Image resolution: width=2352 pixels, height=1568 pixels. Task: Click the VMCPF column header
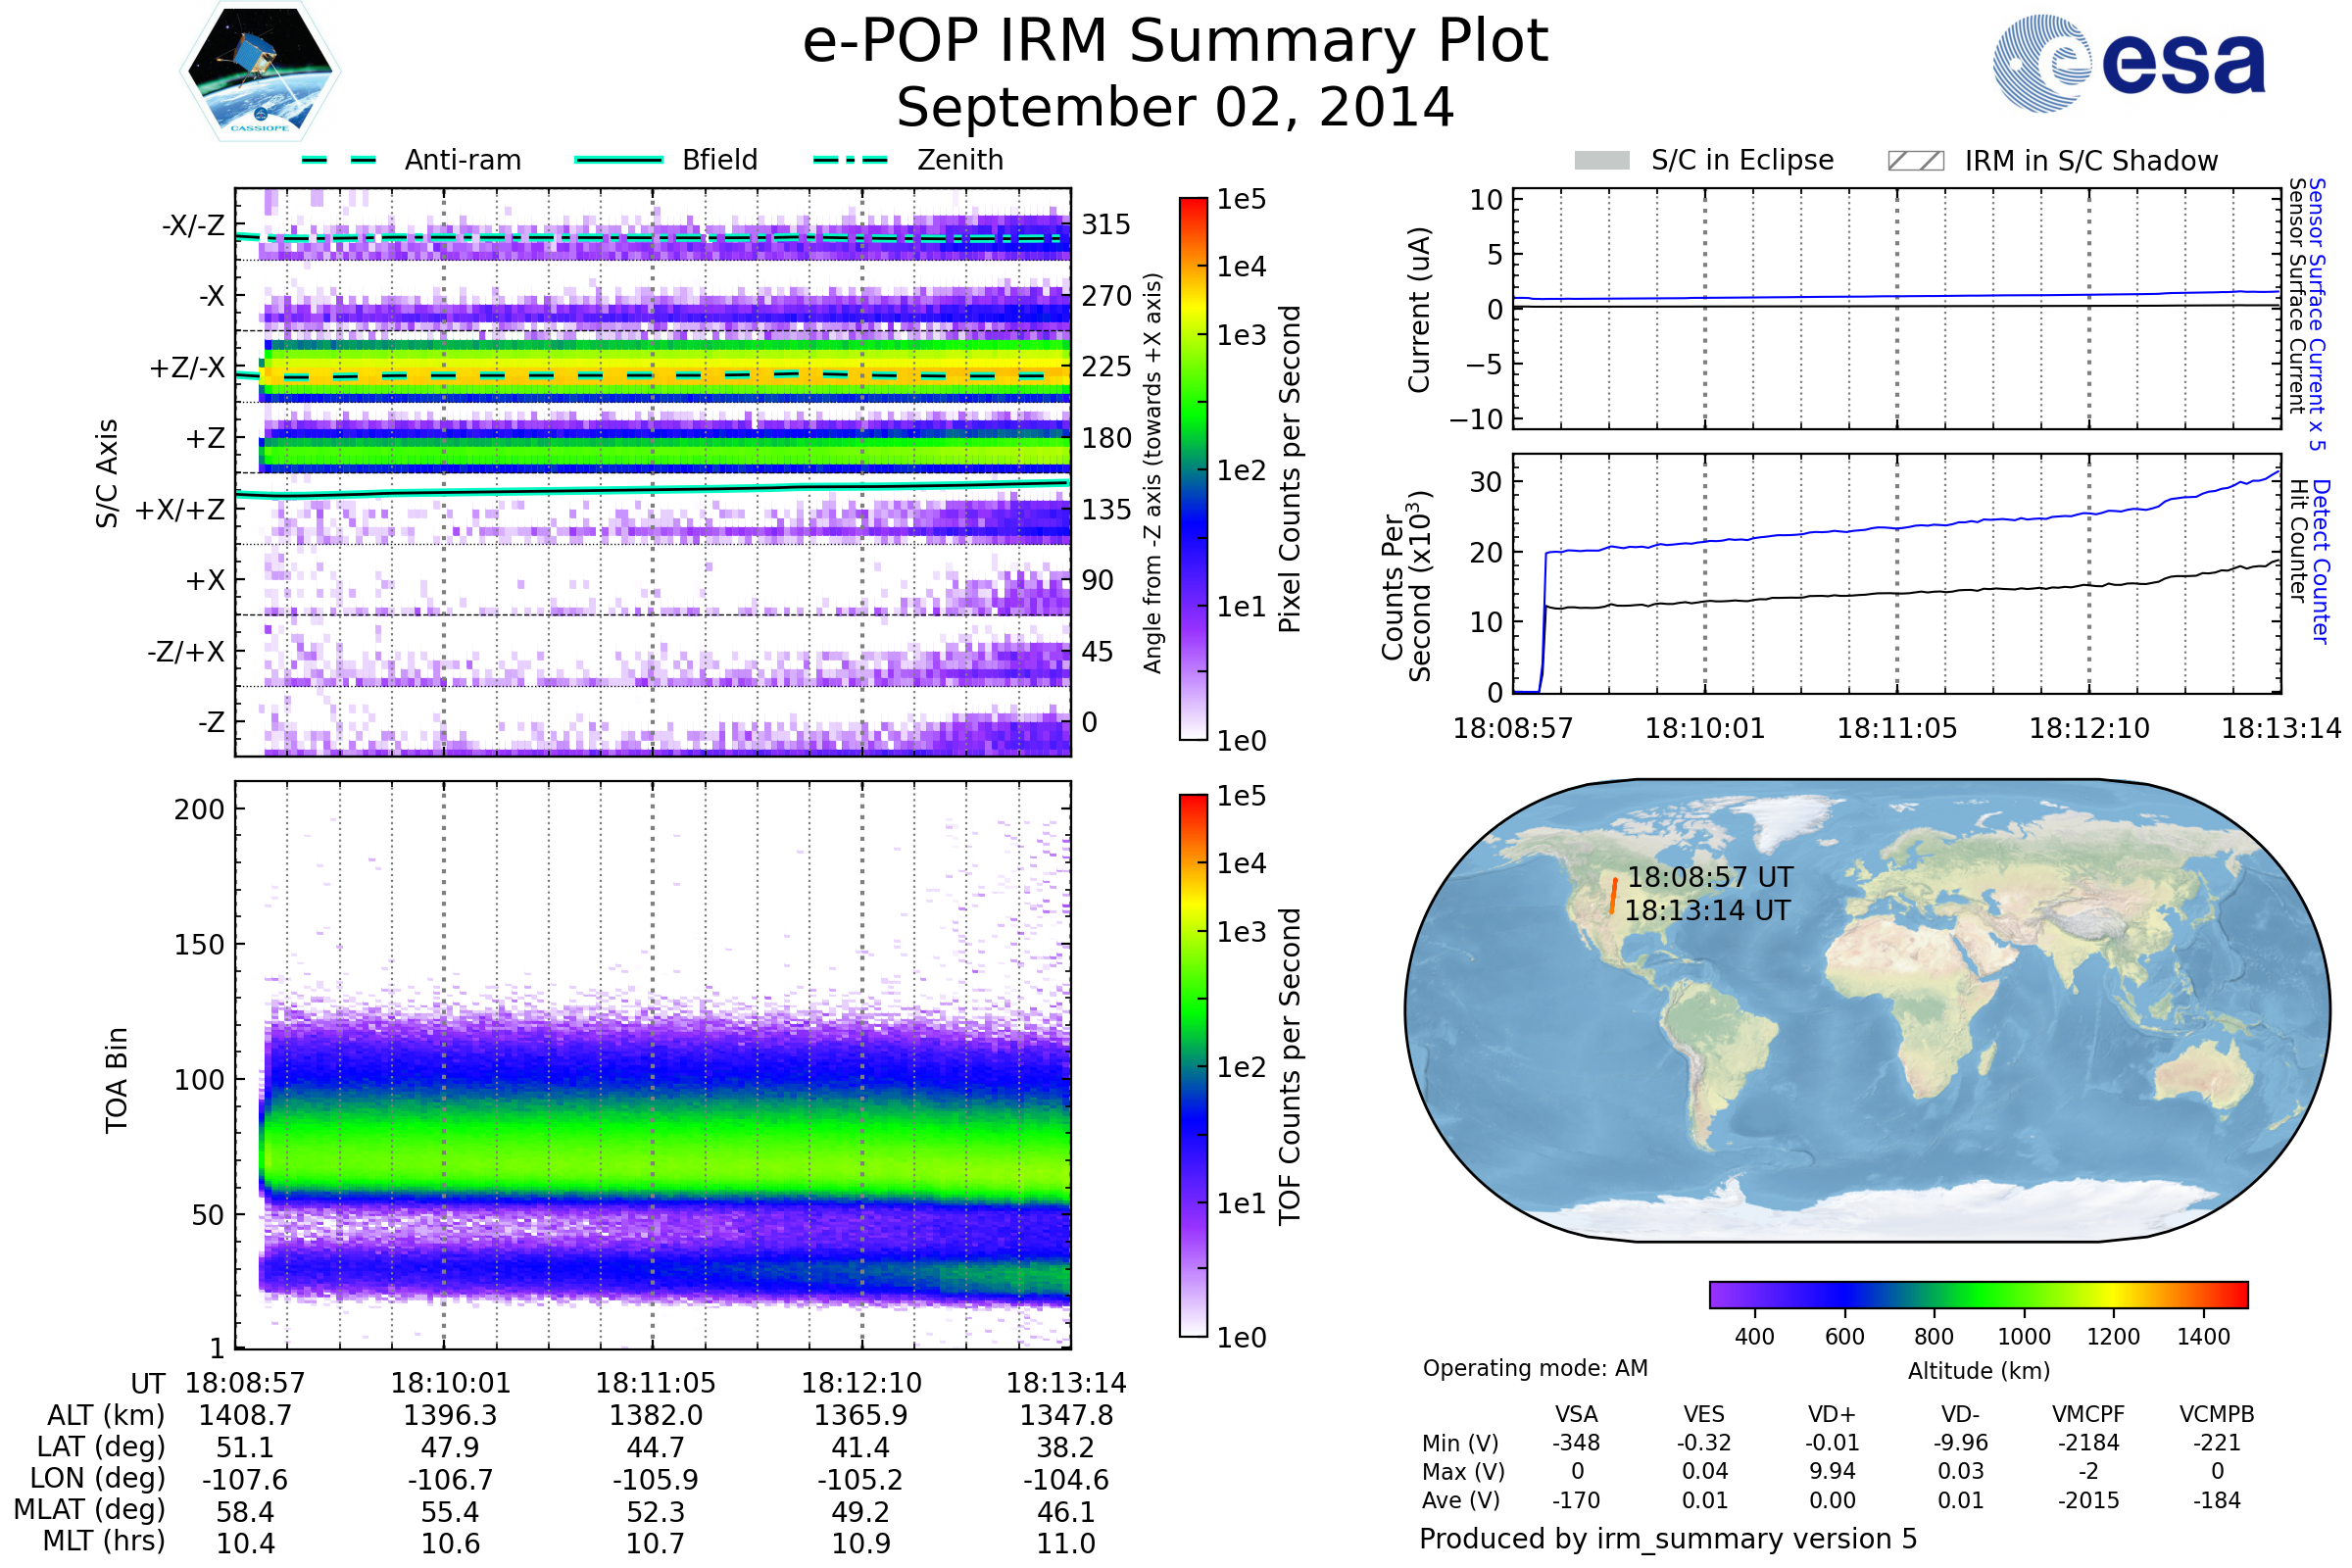click(x=2088, y=1414)
